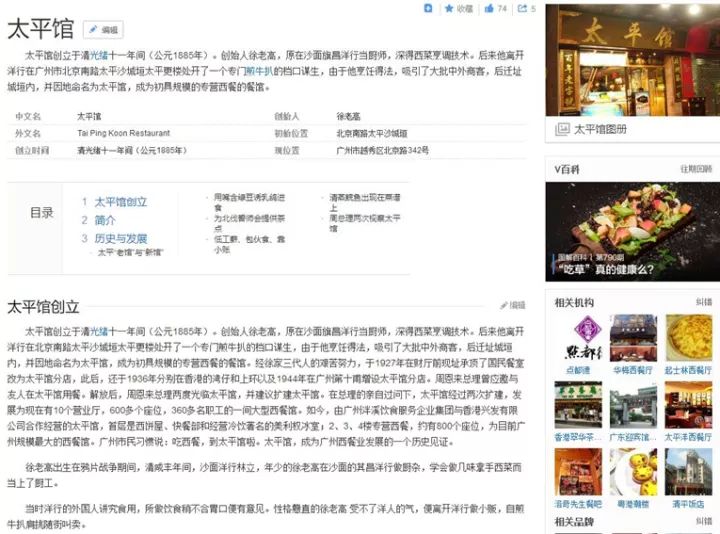
Task: Open the 点都德 logo thumbnail
Action: 578,338
